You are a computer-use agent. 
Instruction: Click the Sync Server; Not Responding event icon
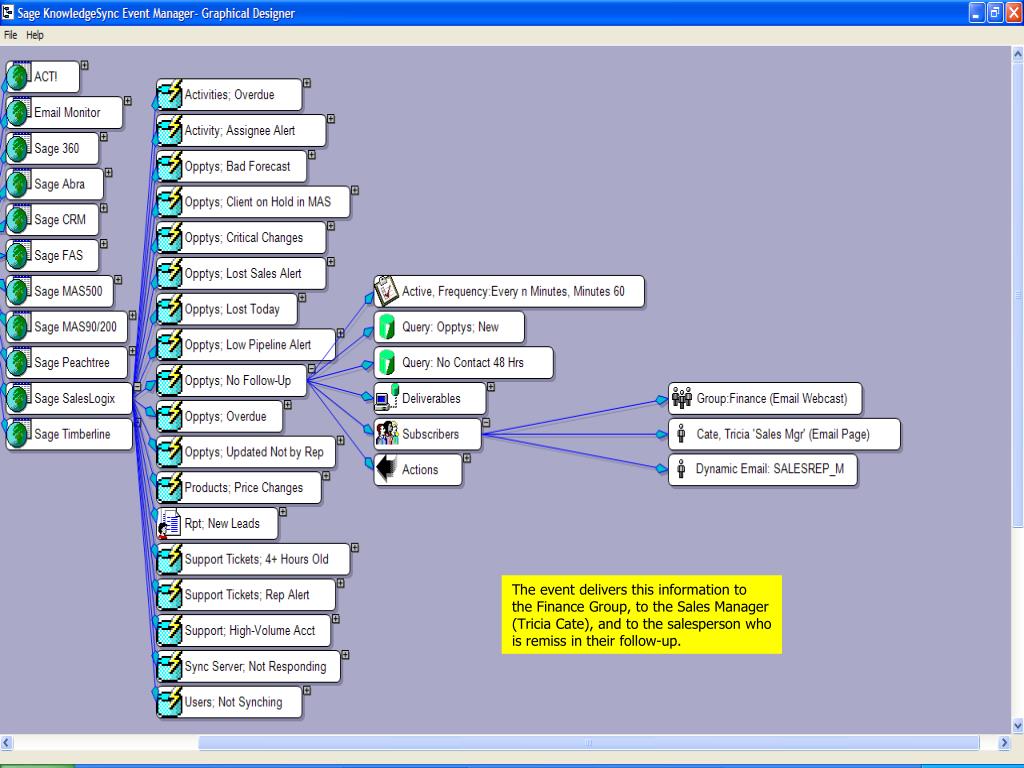170,667
